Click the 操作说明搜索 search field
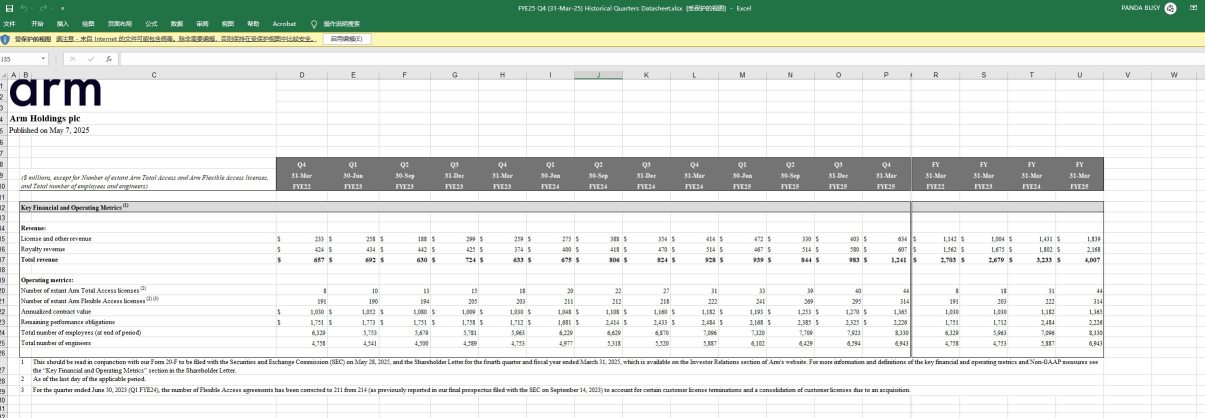 click(341, 22)
